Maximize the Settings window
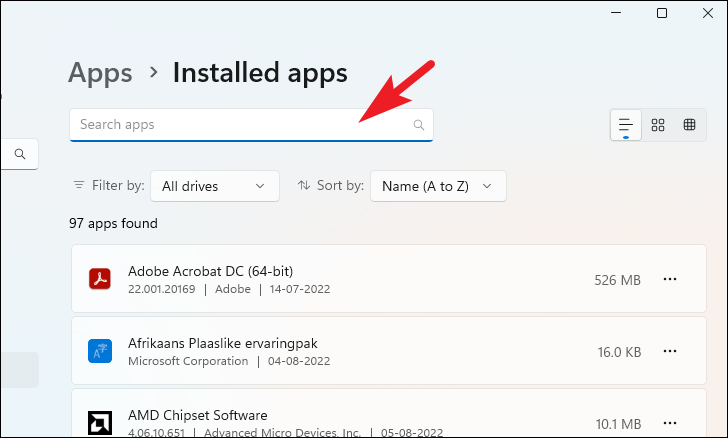The width and height of the screenshot is (728, 438). pyautogui.click(x=662, y=13)
